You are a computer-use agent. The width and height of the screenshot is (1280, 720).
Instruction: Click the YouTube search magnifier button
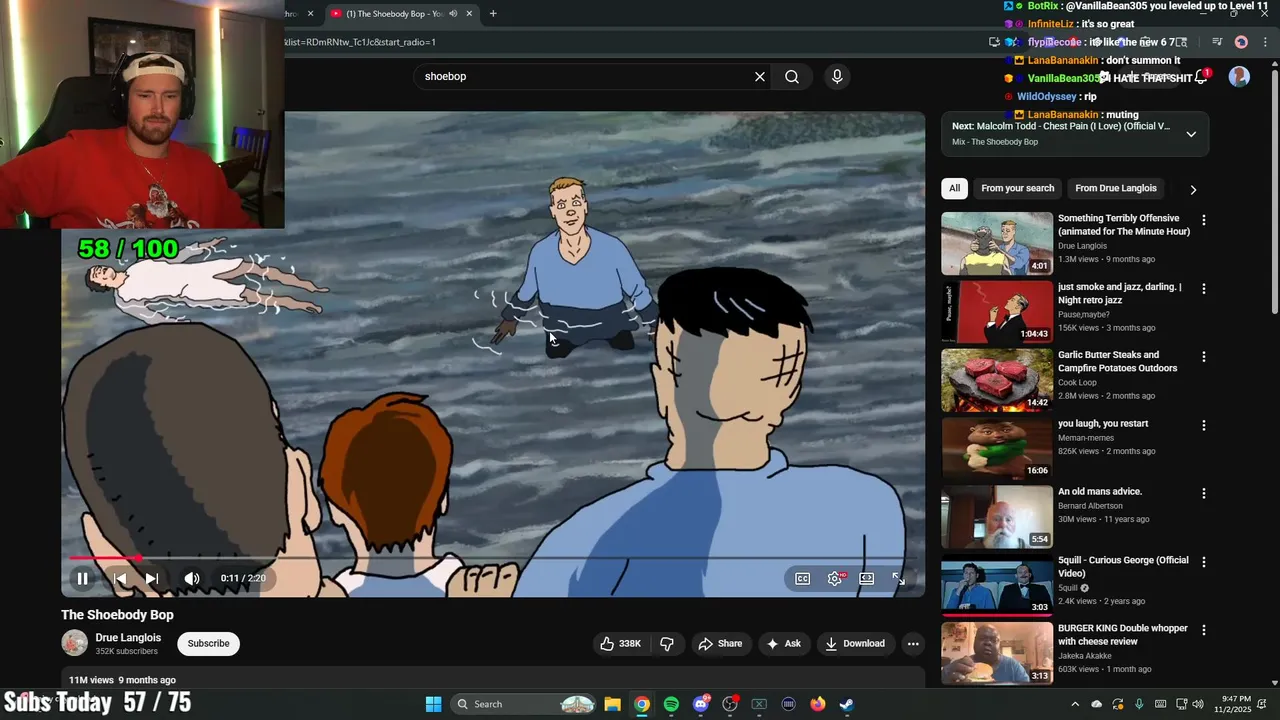pyautogui.click(x=792, y=76)
